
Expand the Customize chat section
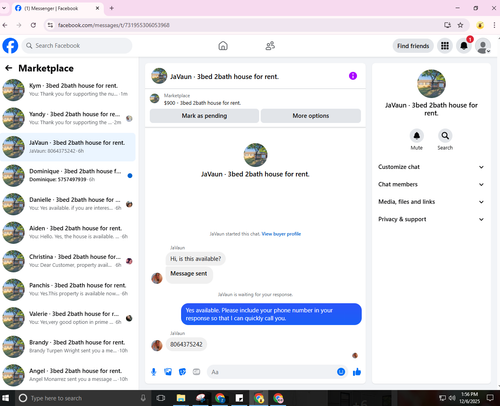(x=431, y=167)
